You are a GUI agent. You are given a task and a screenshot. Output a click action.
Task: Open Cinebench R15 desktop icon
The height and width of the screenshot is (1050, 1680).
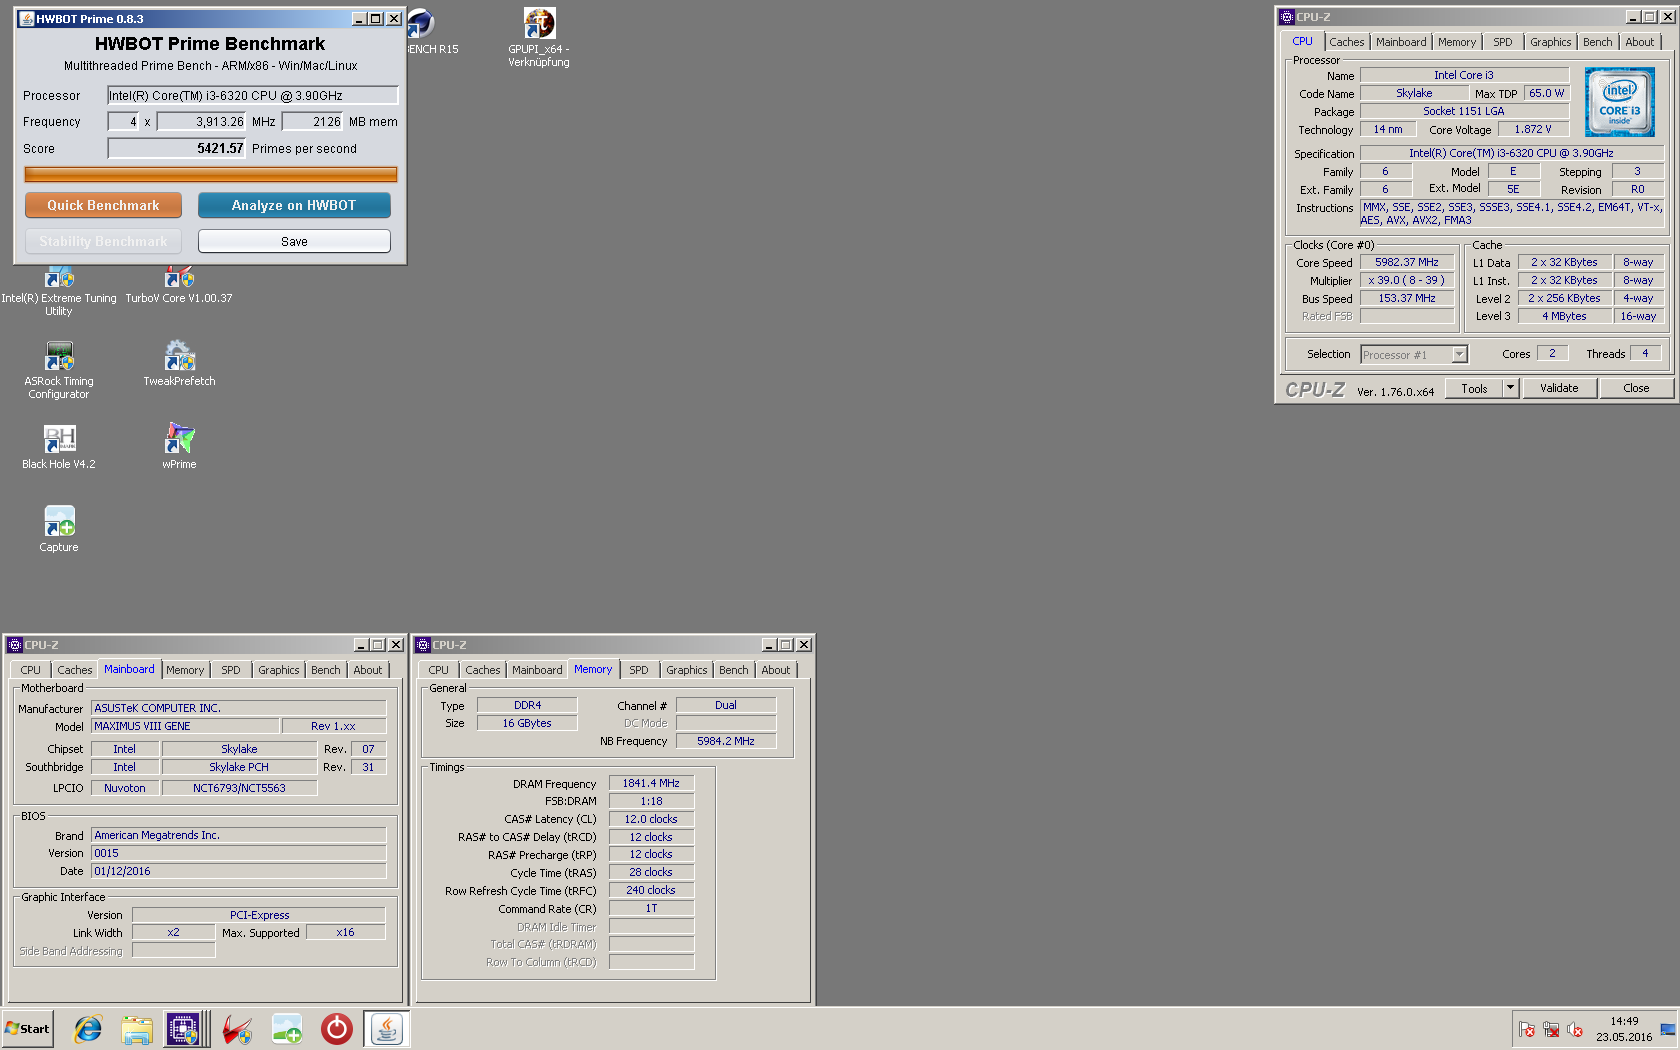(433, 32)
